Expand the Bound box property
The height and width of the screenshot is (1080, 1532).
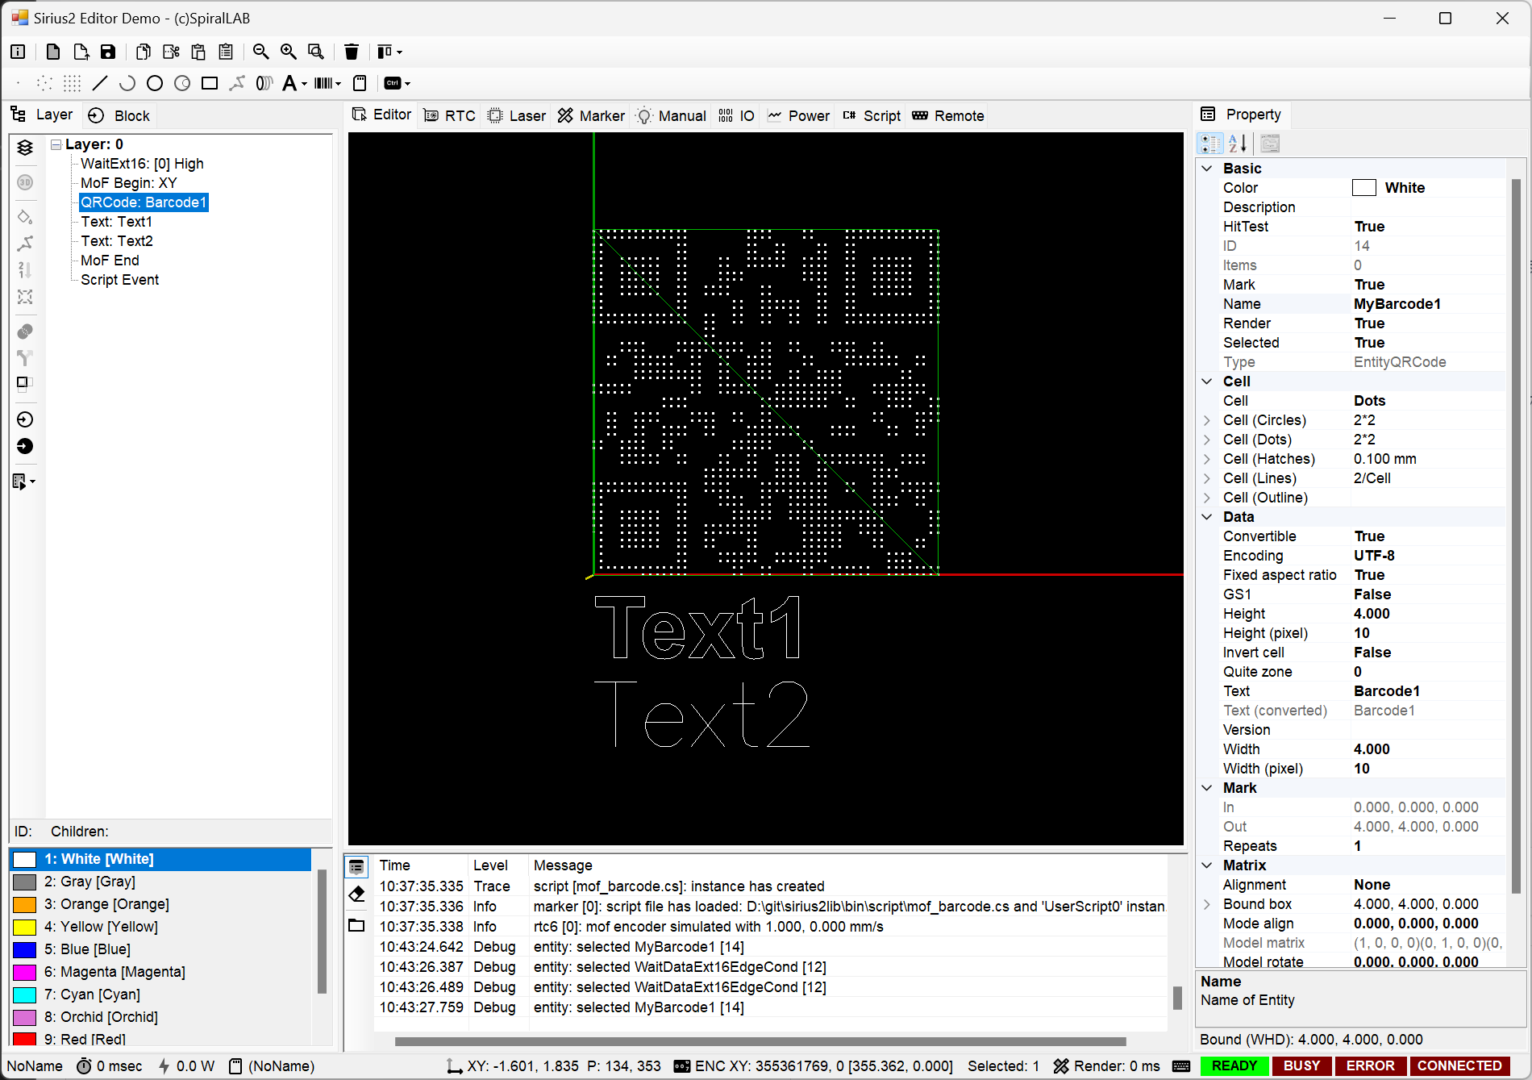pyautogui.click(x=1207, y=904)
